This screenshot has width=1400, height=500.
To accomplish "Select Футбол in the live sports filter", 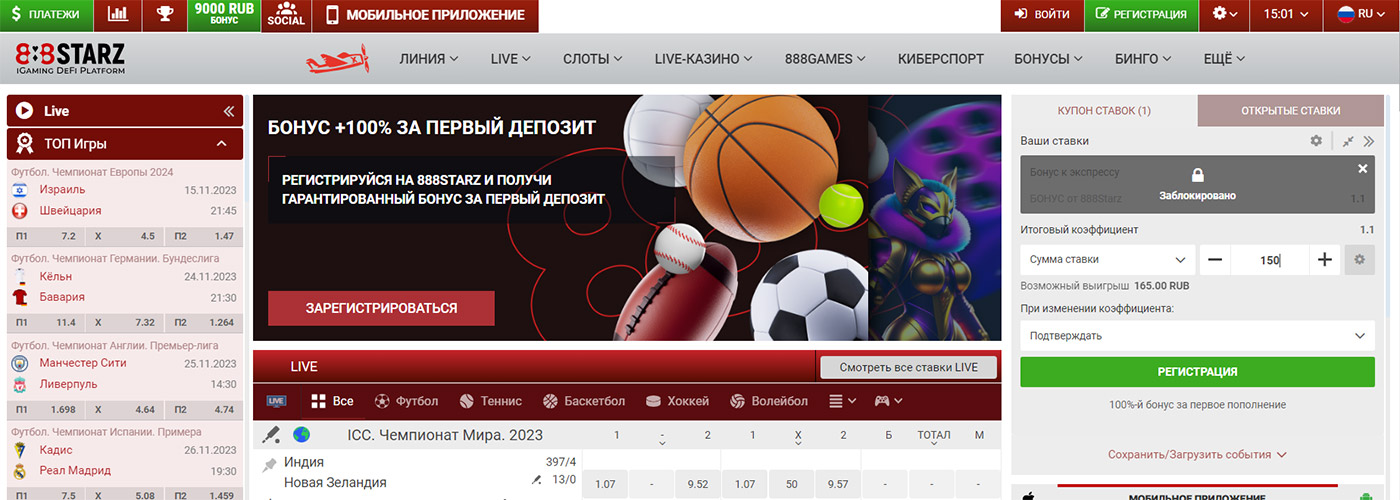I will [406, 401].
